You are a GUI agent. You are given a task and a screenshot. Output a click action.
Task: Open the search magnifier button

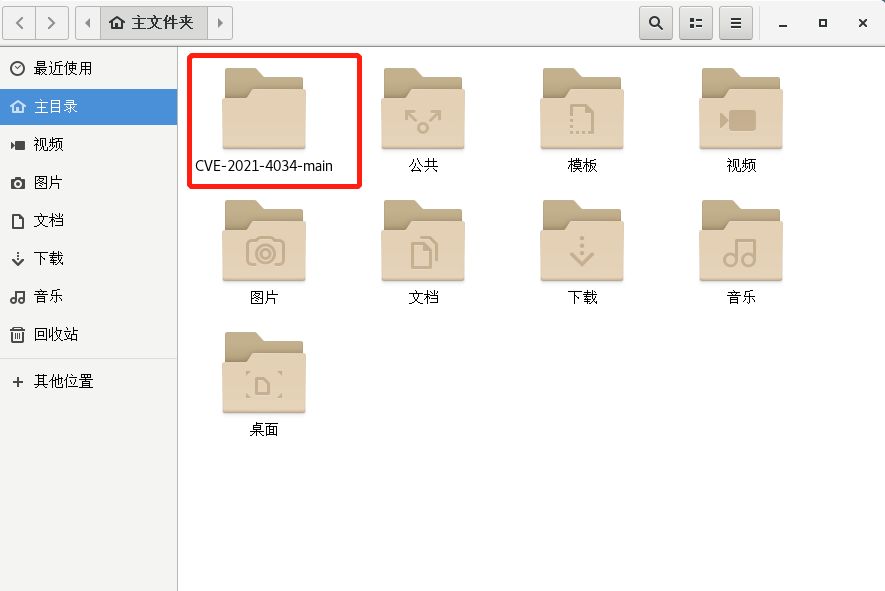tap(656, 23)
